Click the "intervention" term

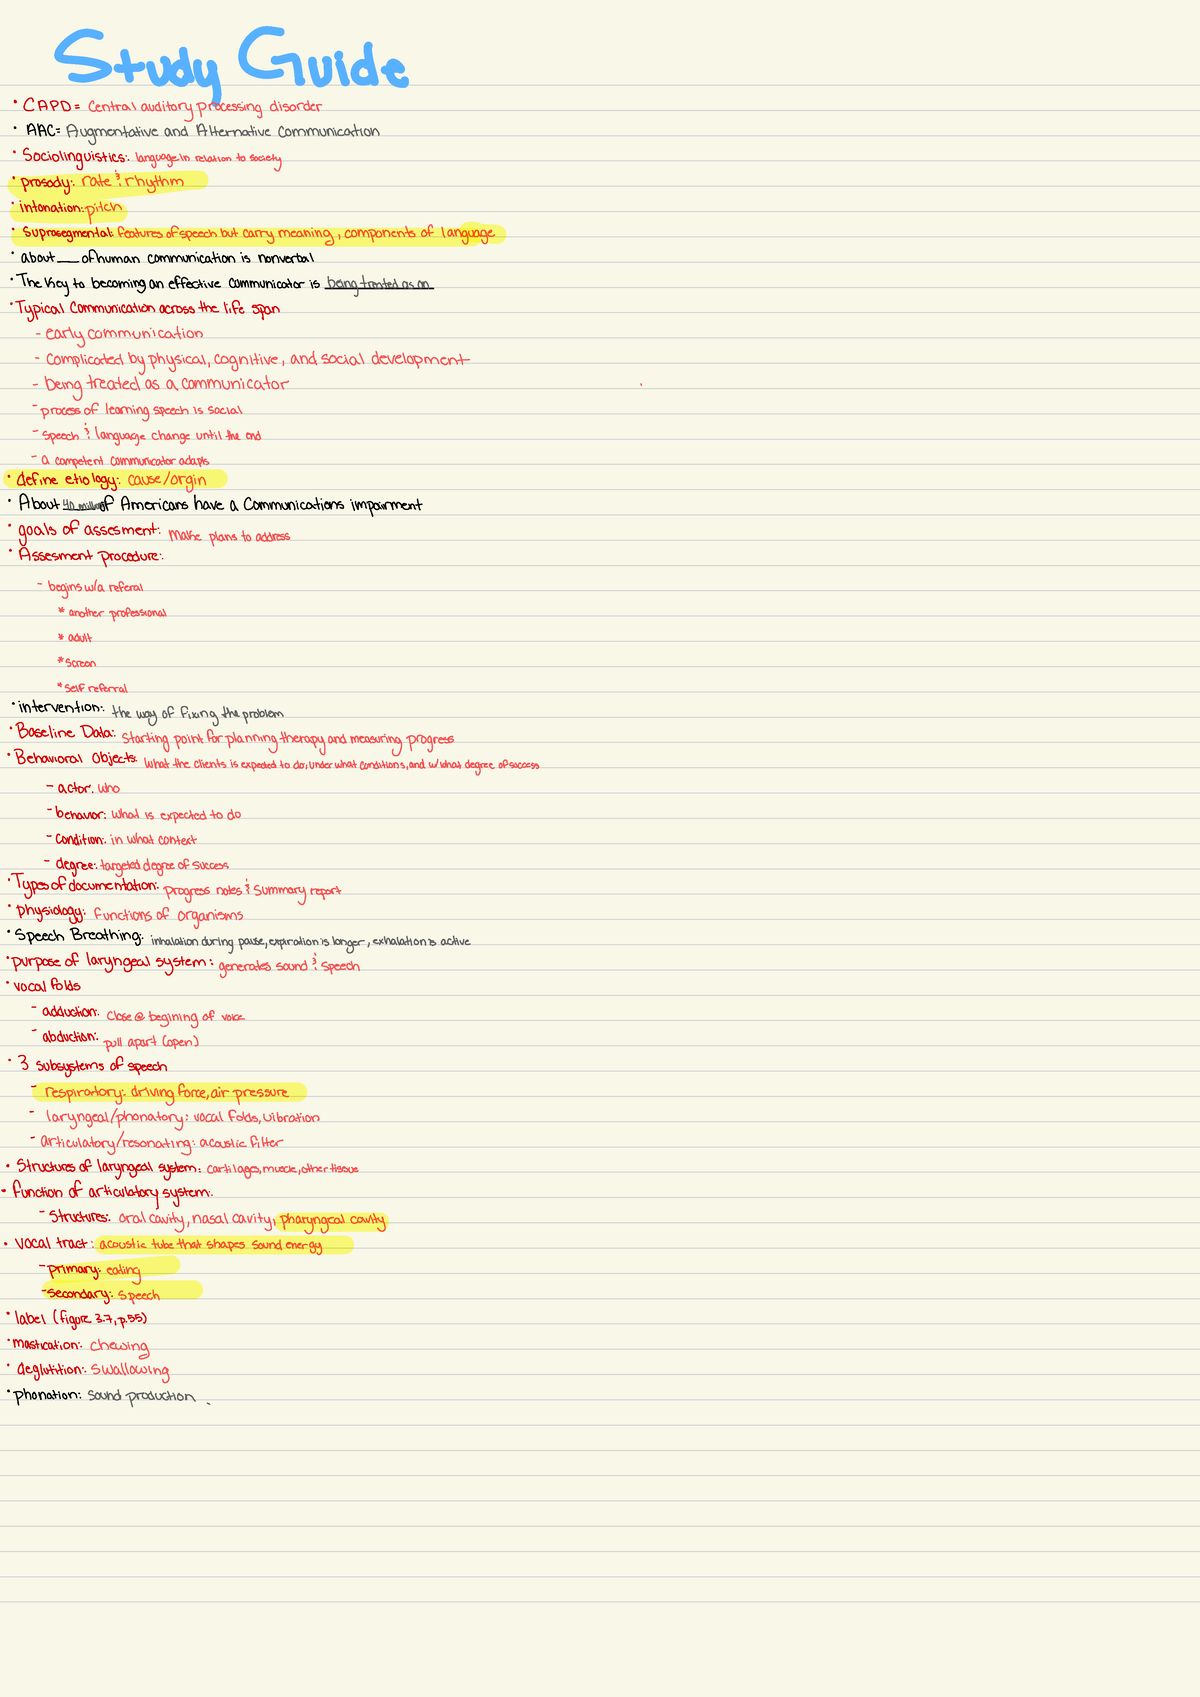(x=60, y=708)
